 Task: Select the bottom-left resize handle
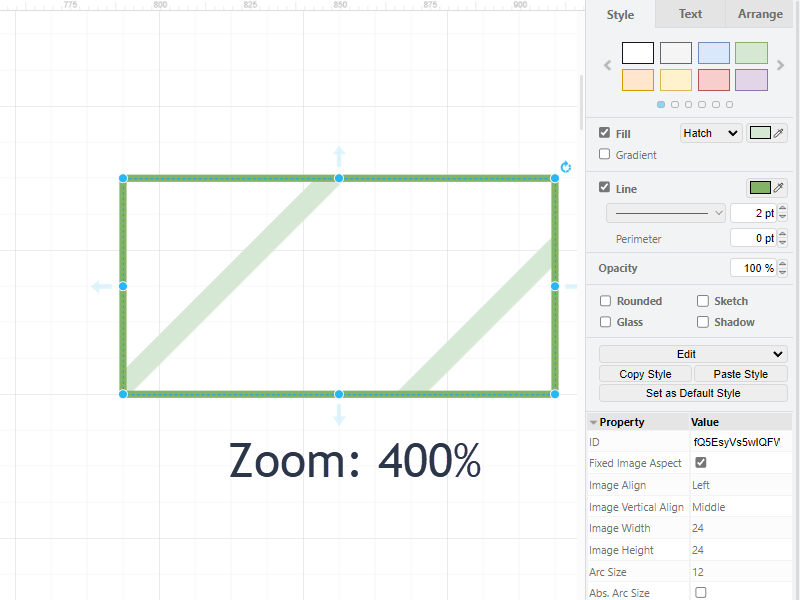coord(123,394)
